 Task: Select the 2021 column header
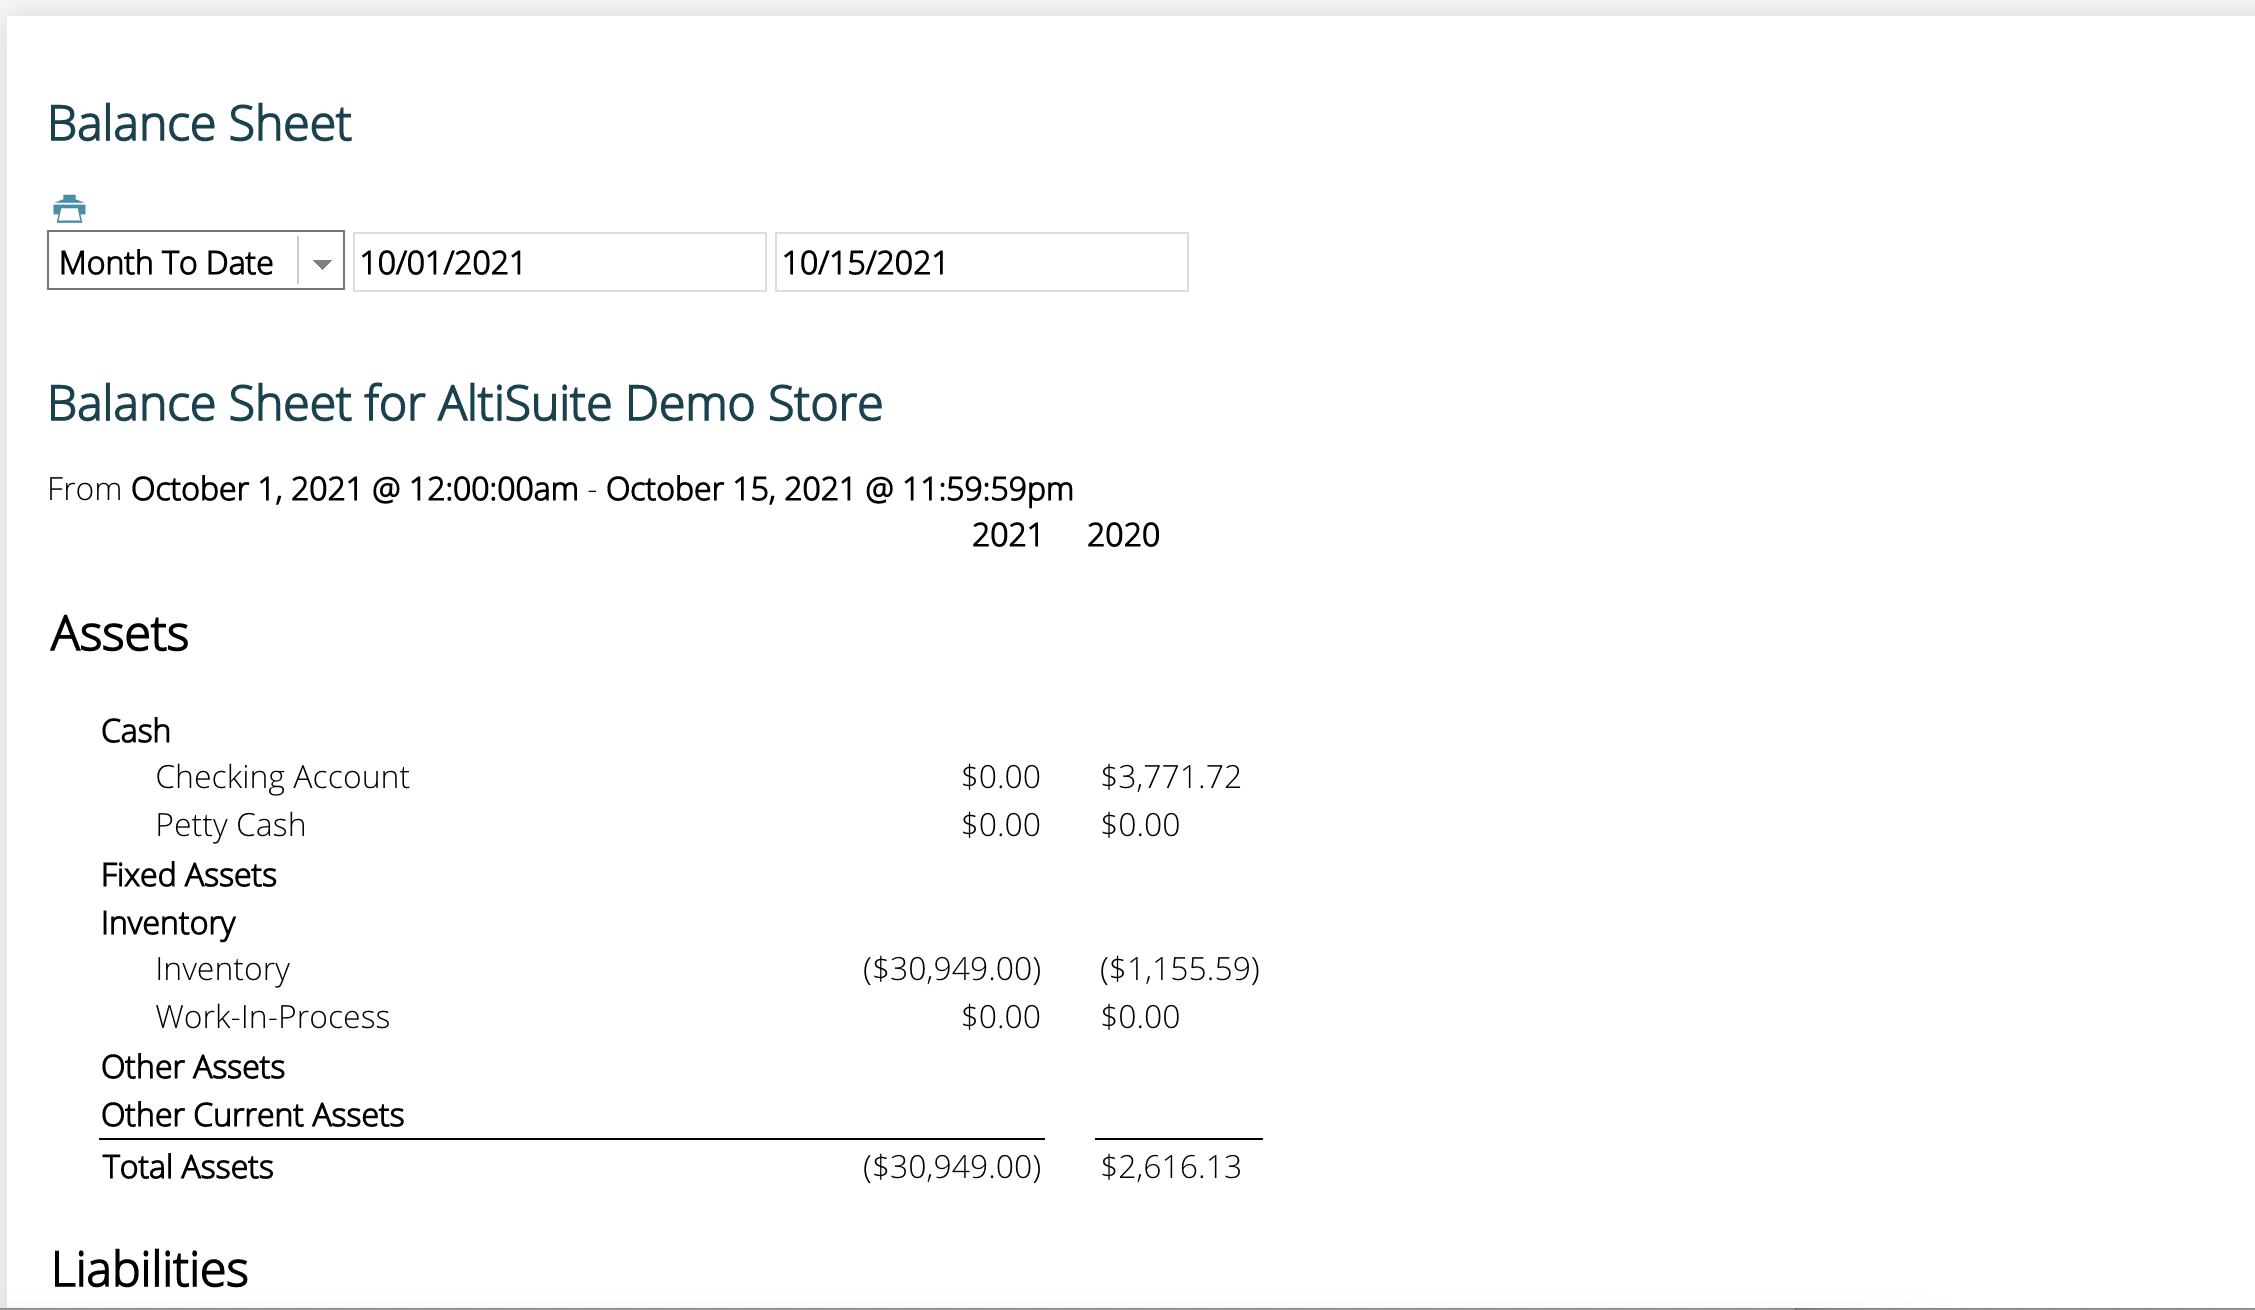click(1006, 535)
